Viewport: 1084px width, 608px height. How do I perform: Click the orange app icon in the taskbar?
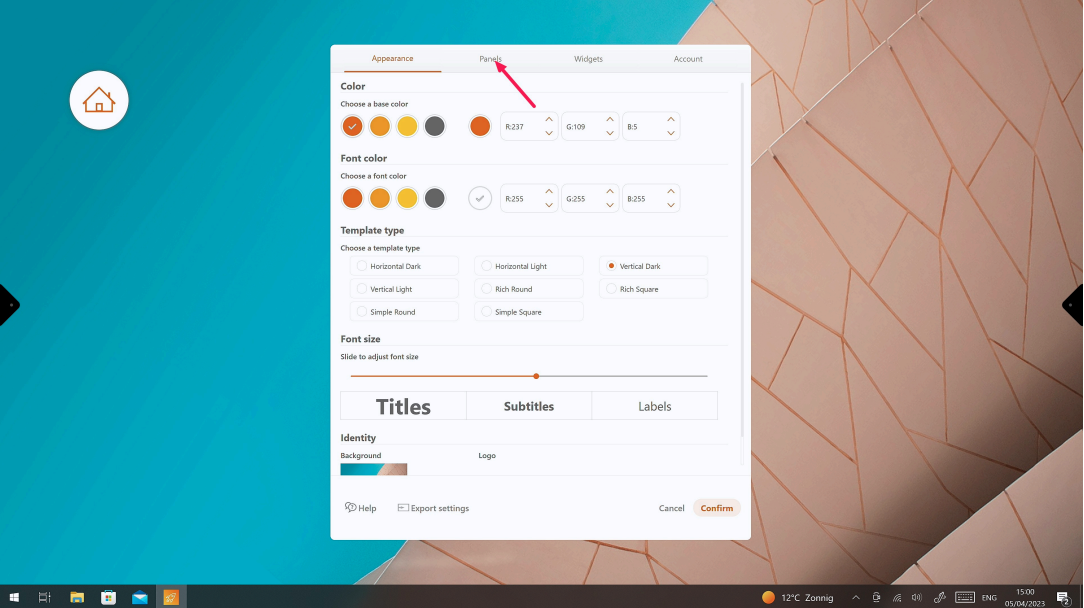[x=171, y=597]
